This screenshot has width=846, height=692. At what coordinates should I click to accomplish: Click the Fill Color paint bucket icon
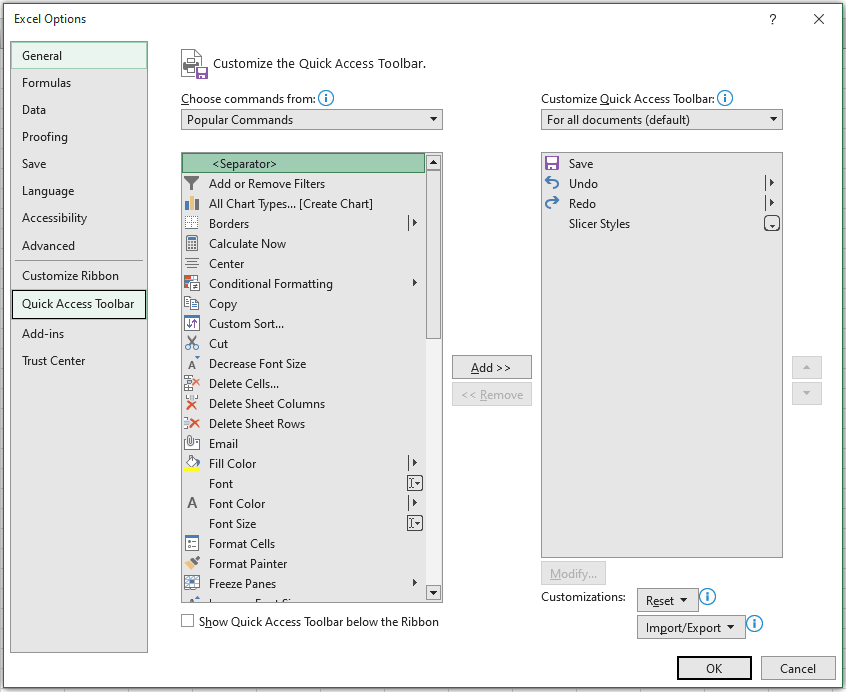(192, 463)
